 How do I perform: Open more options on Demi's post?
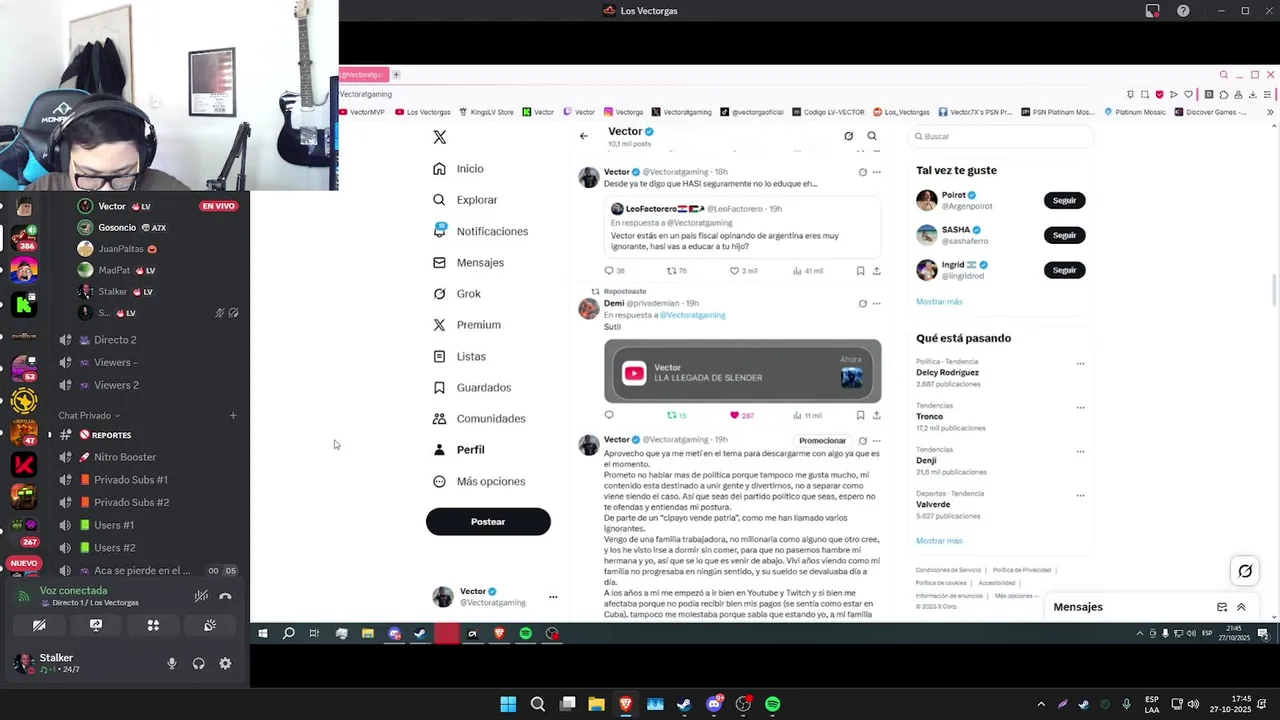[877, 303]
